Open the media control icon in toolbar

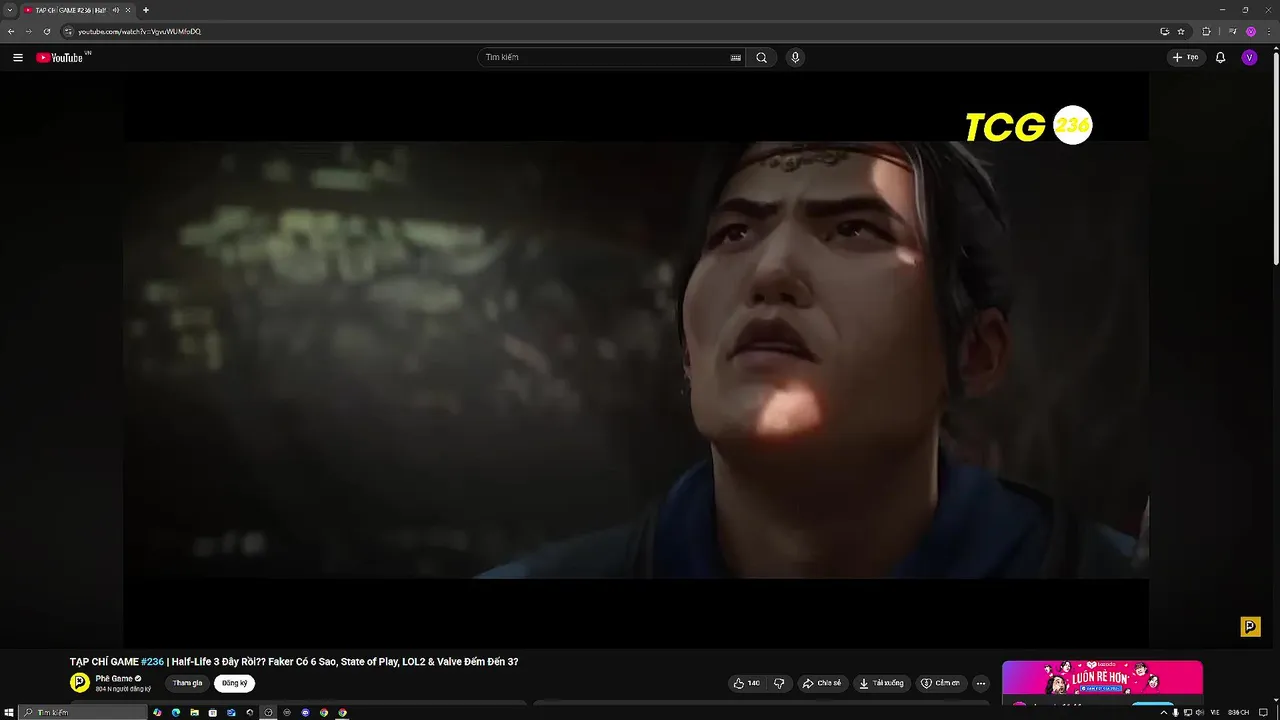pos(1233,31)
